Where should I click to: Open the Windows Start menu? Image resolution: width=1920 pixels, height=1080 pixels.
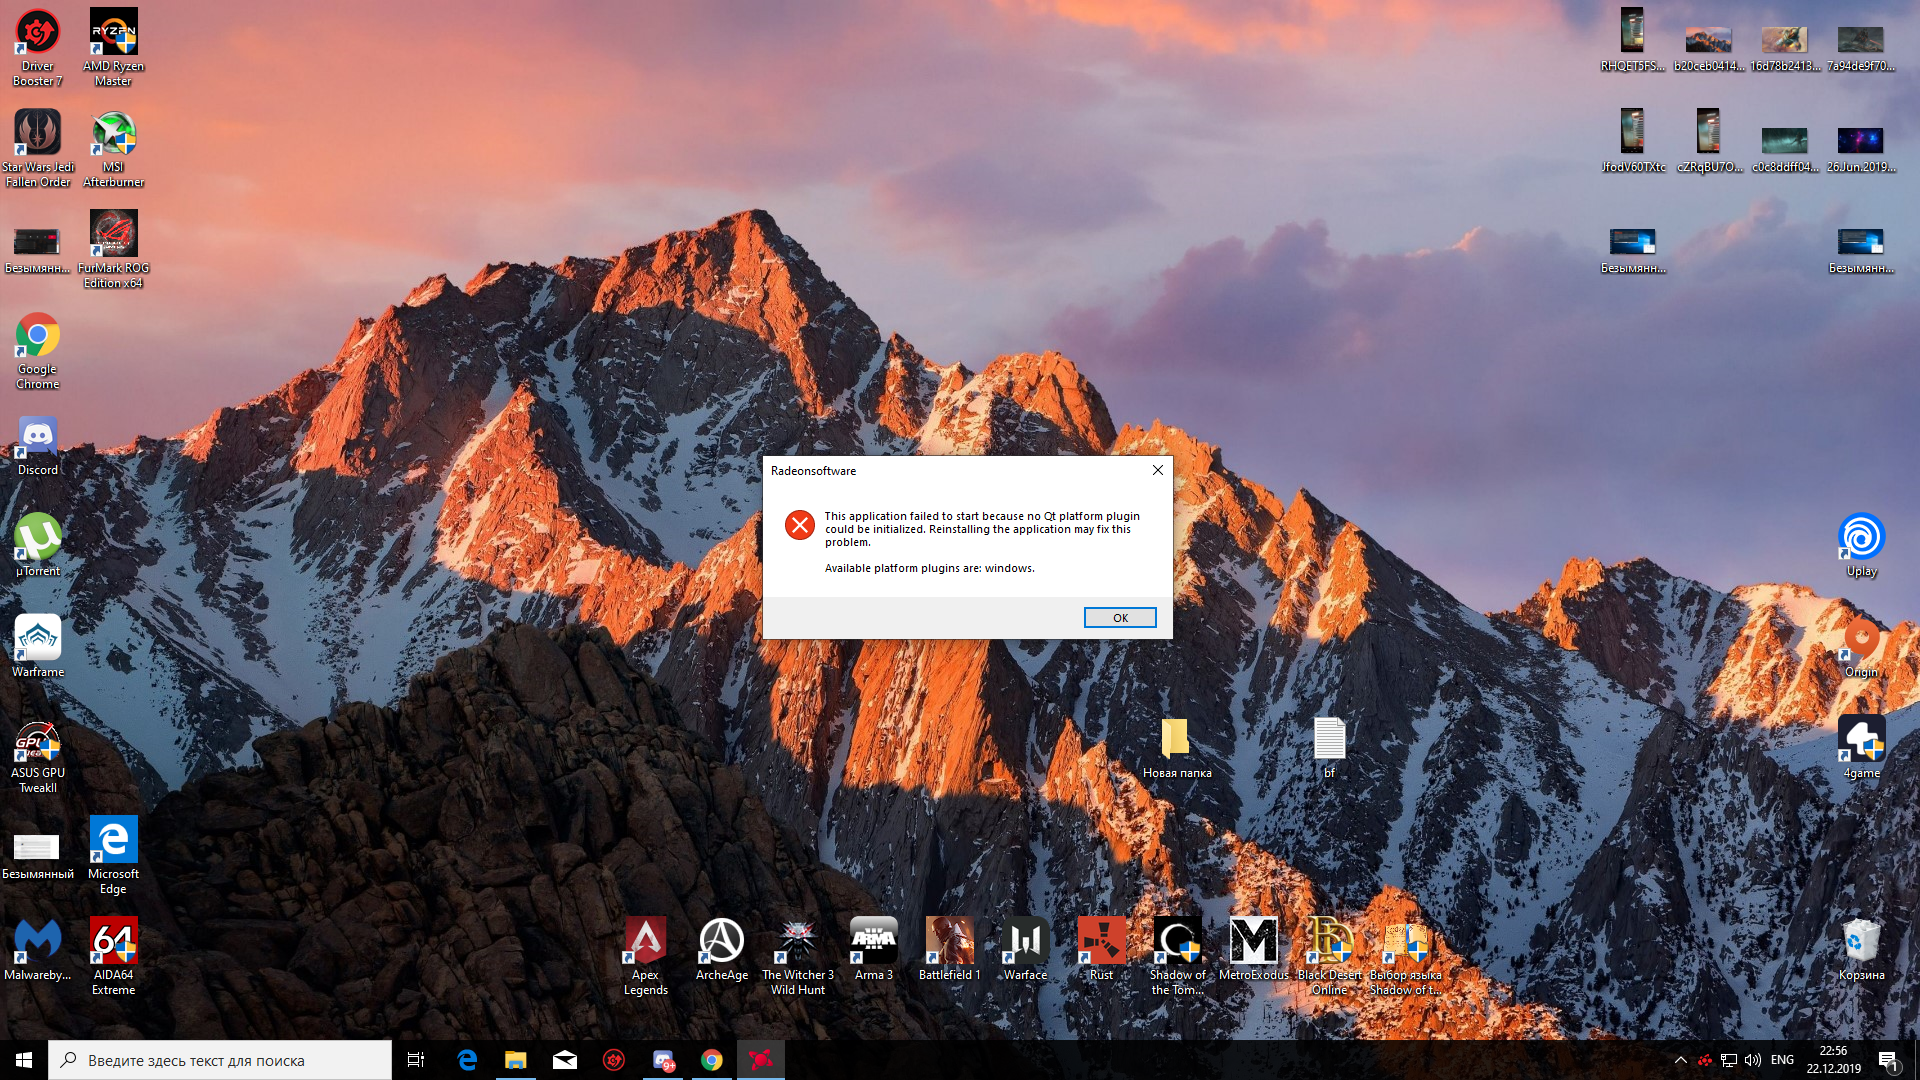tap(24, 1060)
